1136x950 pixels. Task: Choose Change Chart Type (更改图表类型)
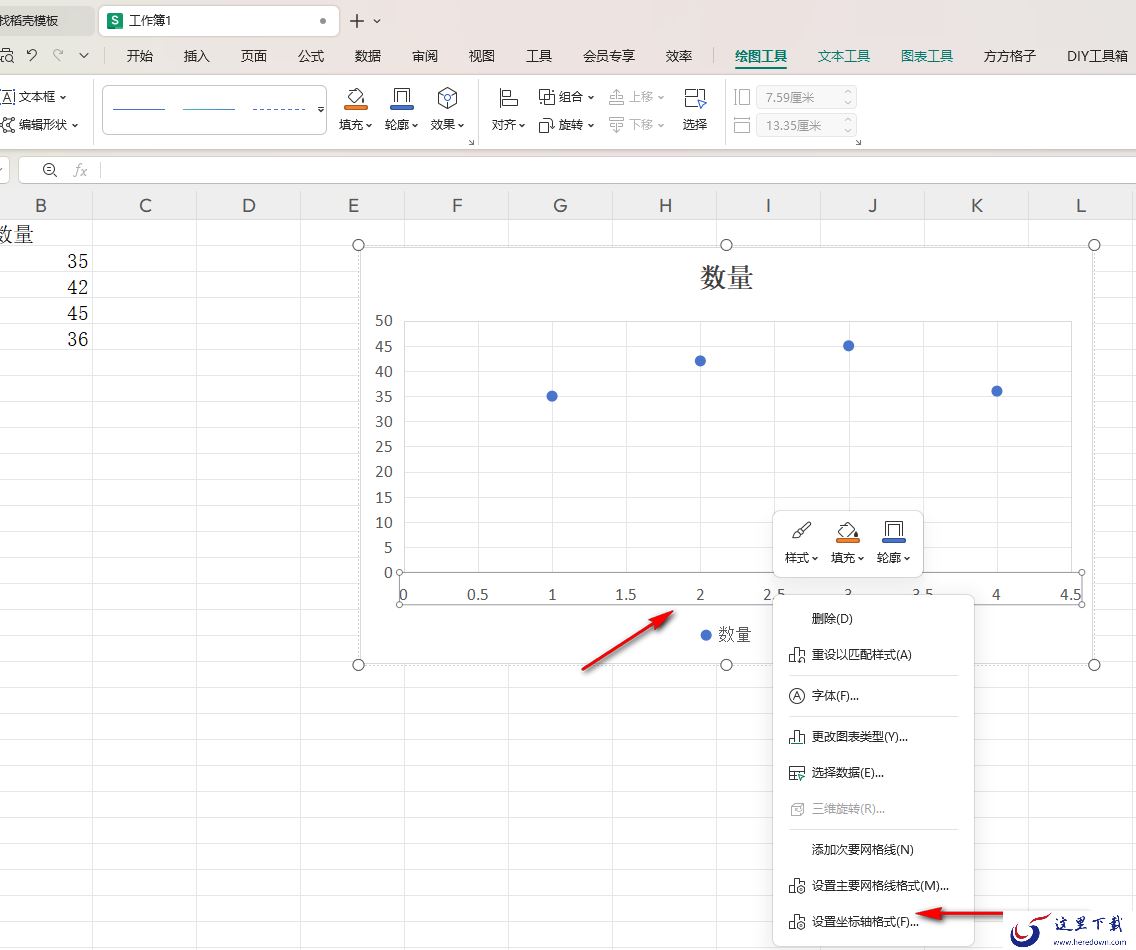coord(873,736)
